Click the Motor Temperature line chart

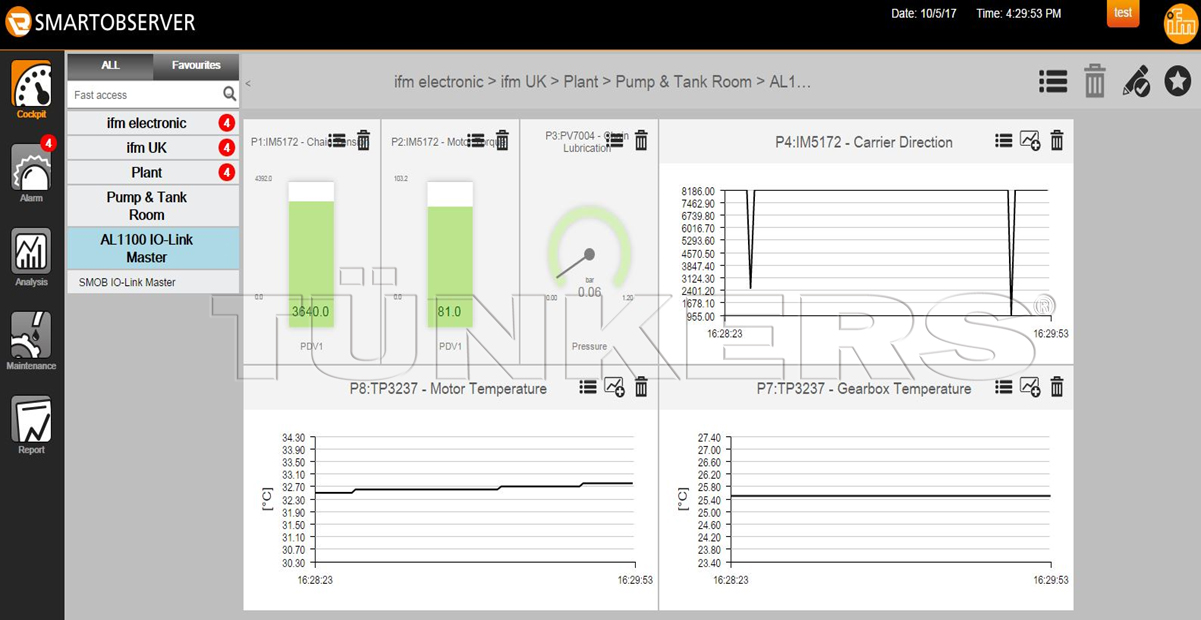pos(473,500)
